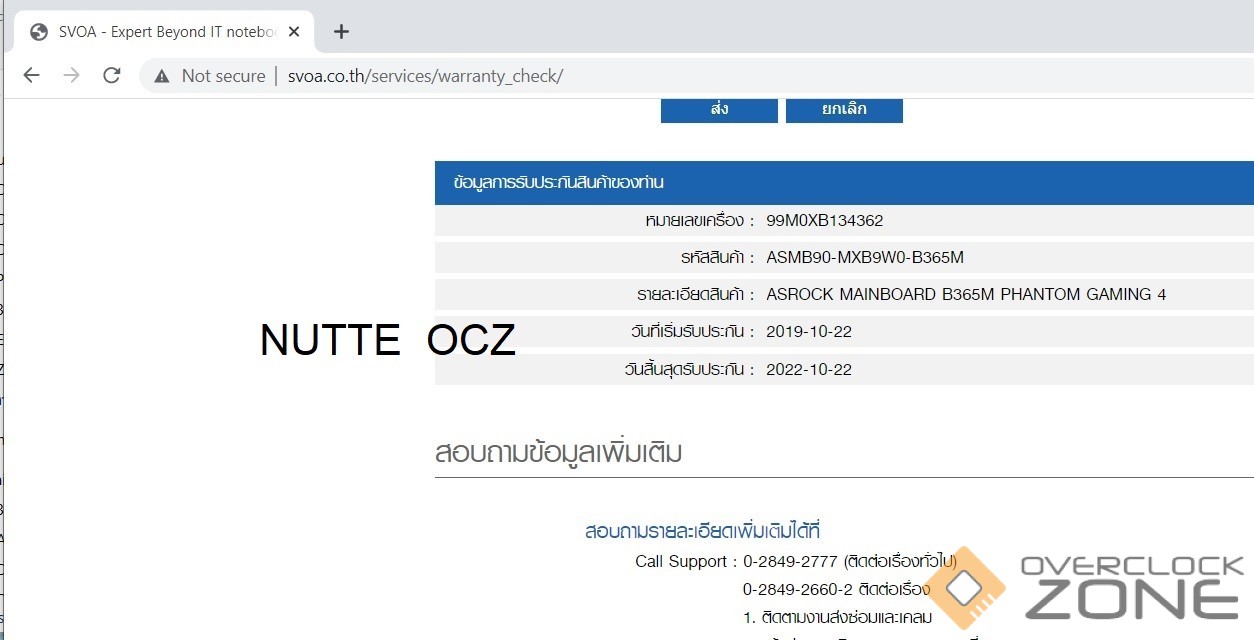
Task: Click the หมายเลขเครื่อง label
Action: (x=700, y=221)
